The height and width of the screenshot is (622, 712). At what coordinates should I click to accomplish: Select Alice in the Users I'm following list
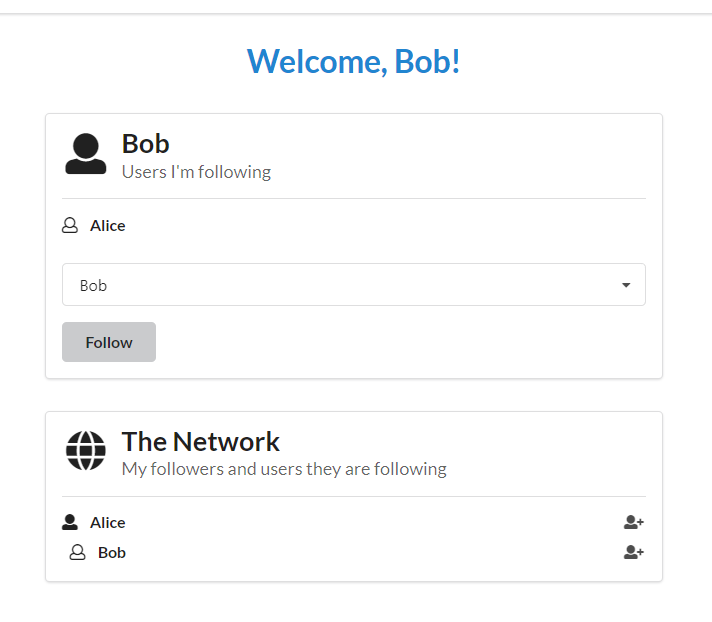pyautogui.click(x=108, y=226)
